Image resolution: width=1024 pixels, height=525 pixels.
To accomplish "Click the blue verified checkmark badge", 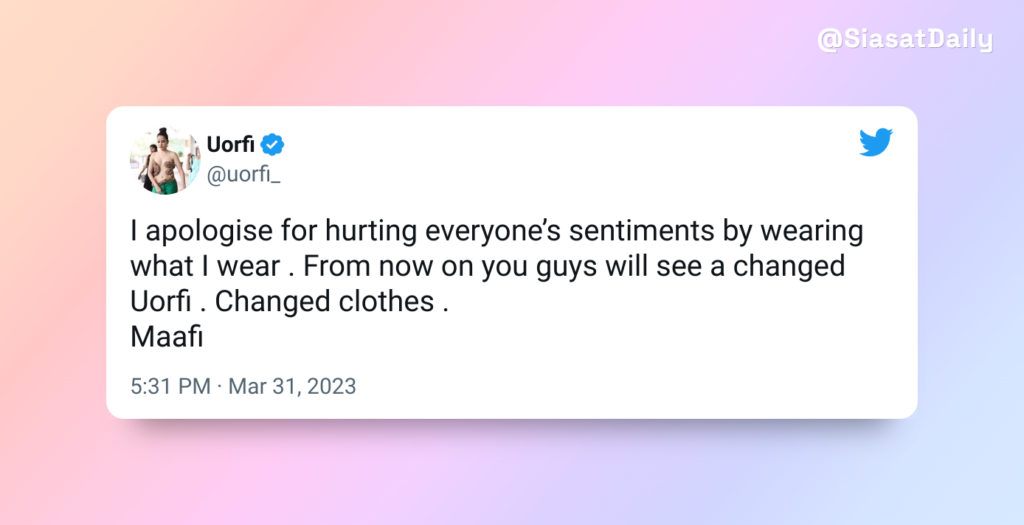I will [x=272, y=144].
